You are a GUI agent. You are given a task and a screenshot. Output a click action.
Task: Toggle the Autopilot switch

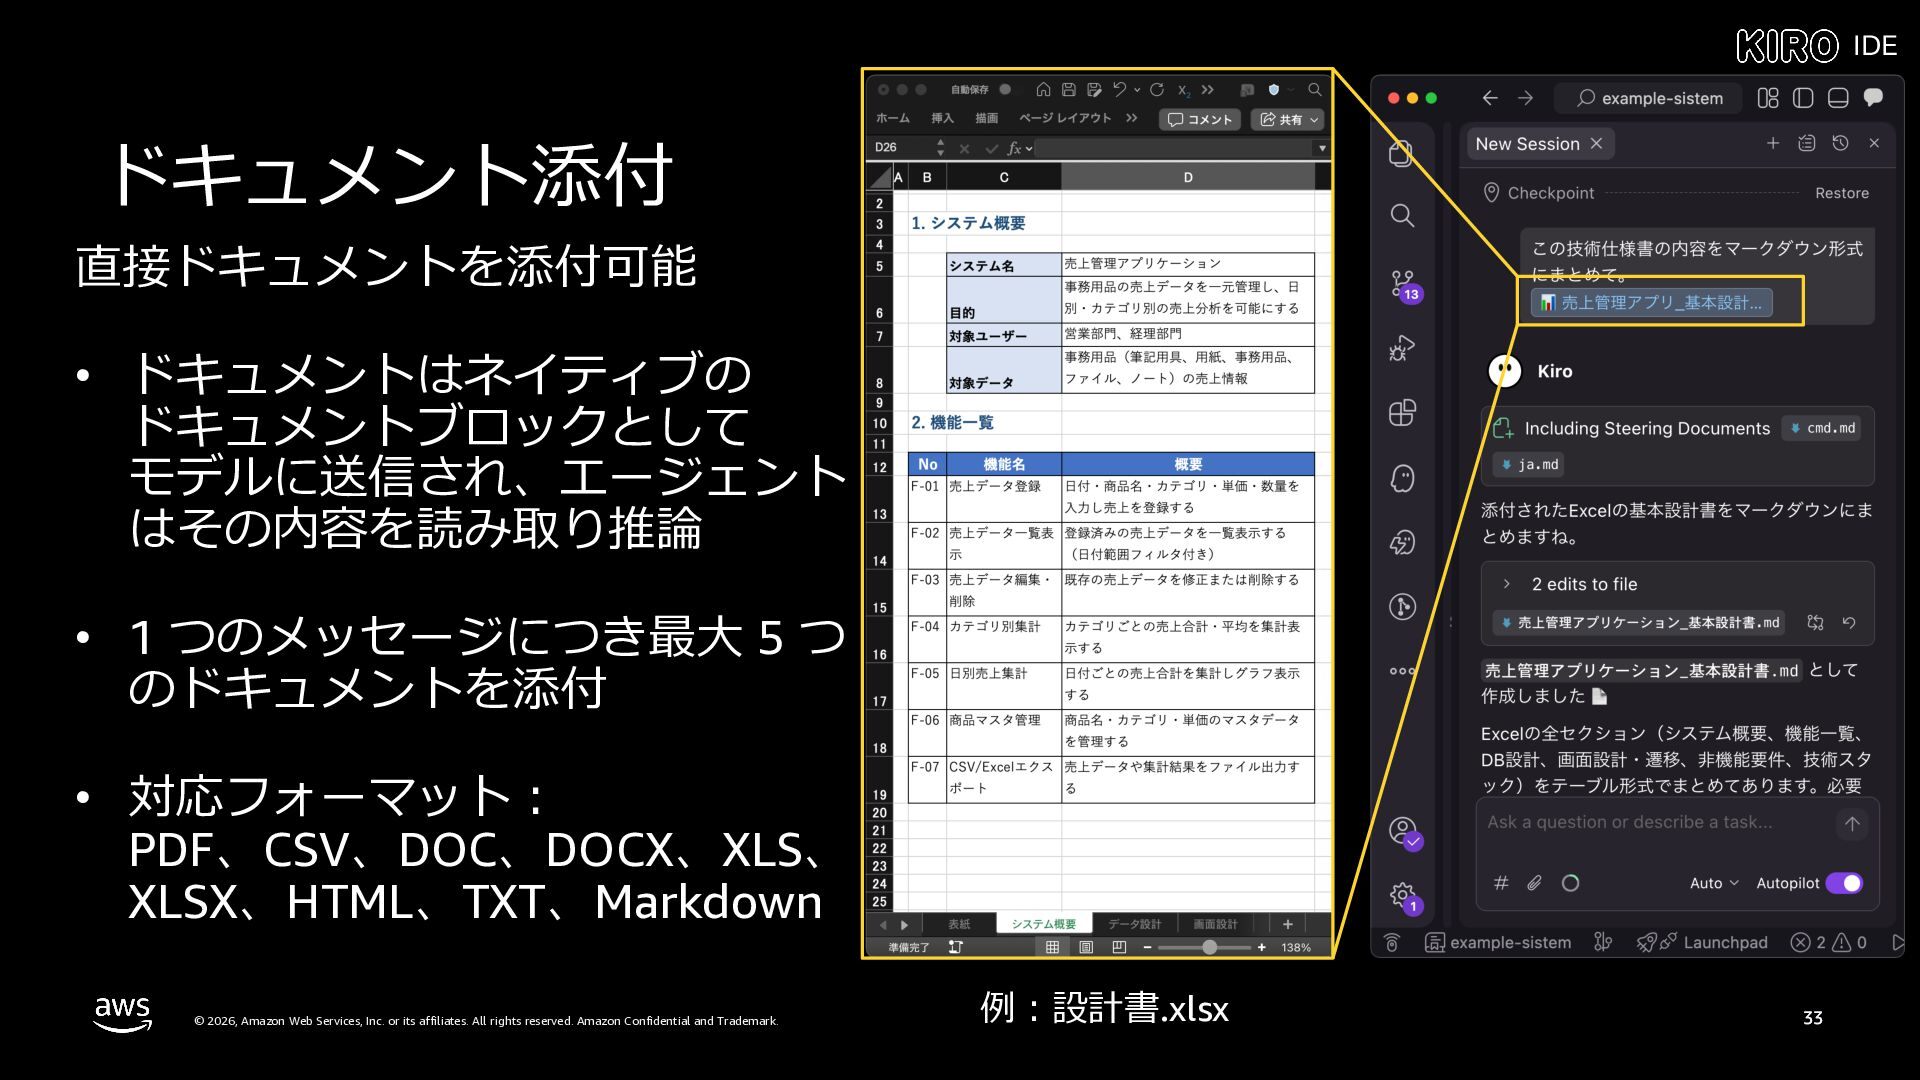(1844, 883)
